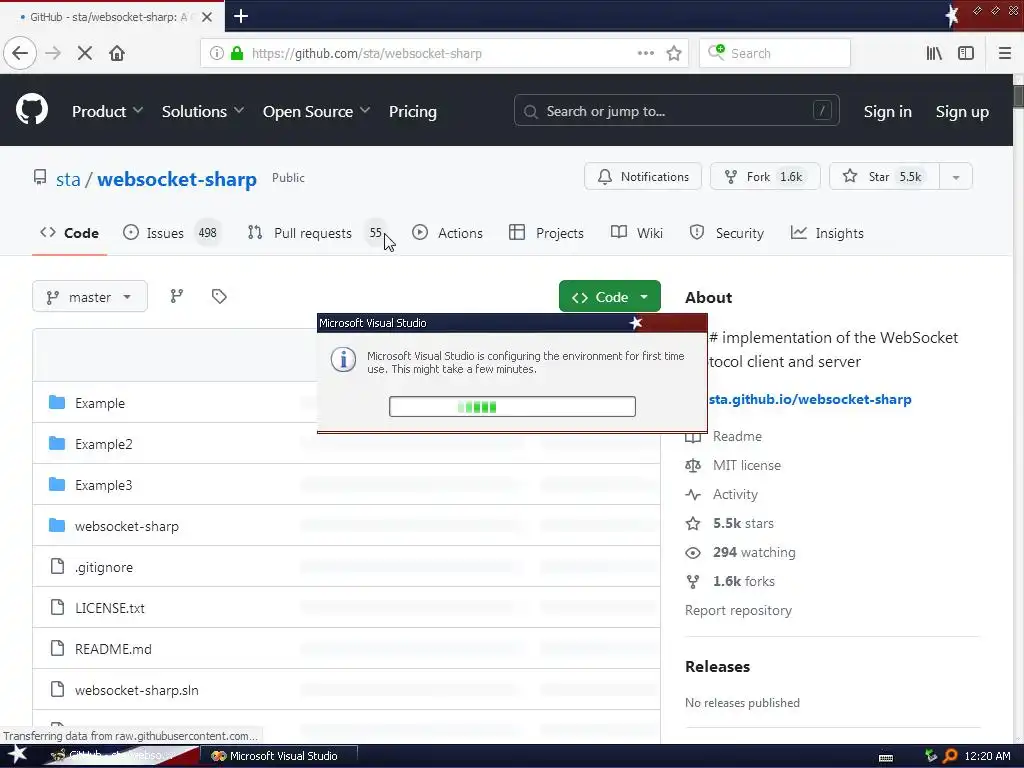Stop loading the page
1024x768 pixels.
(84, 53)
